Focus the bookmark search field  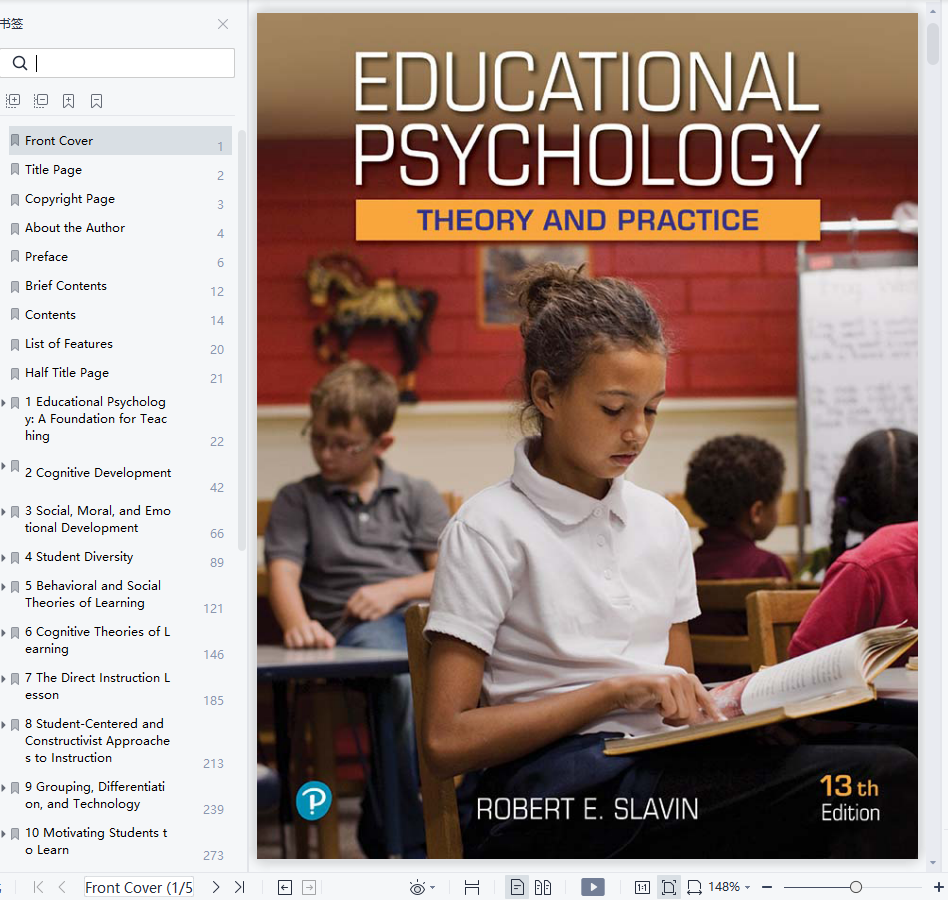point(117,63)
